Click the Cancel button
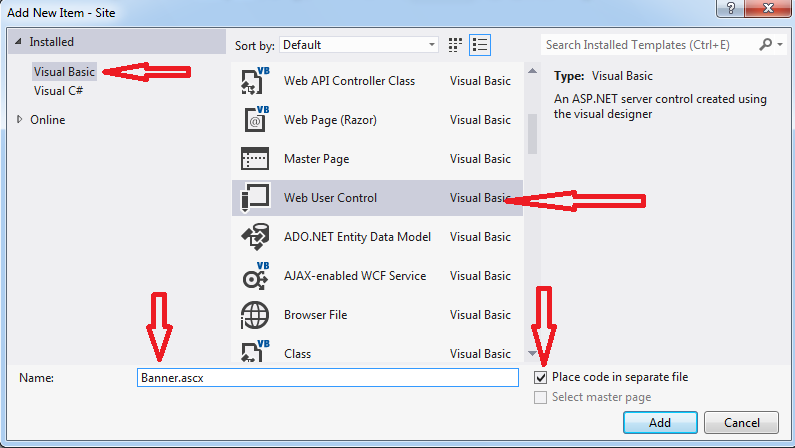Viewport: 795px width, 448px height. (x=741, y=423)
